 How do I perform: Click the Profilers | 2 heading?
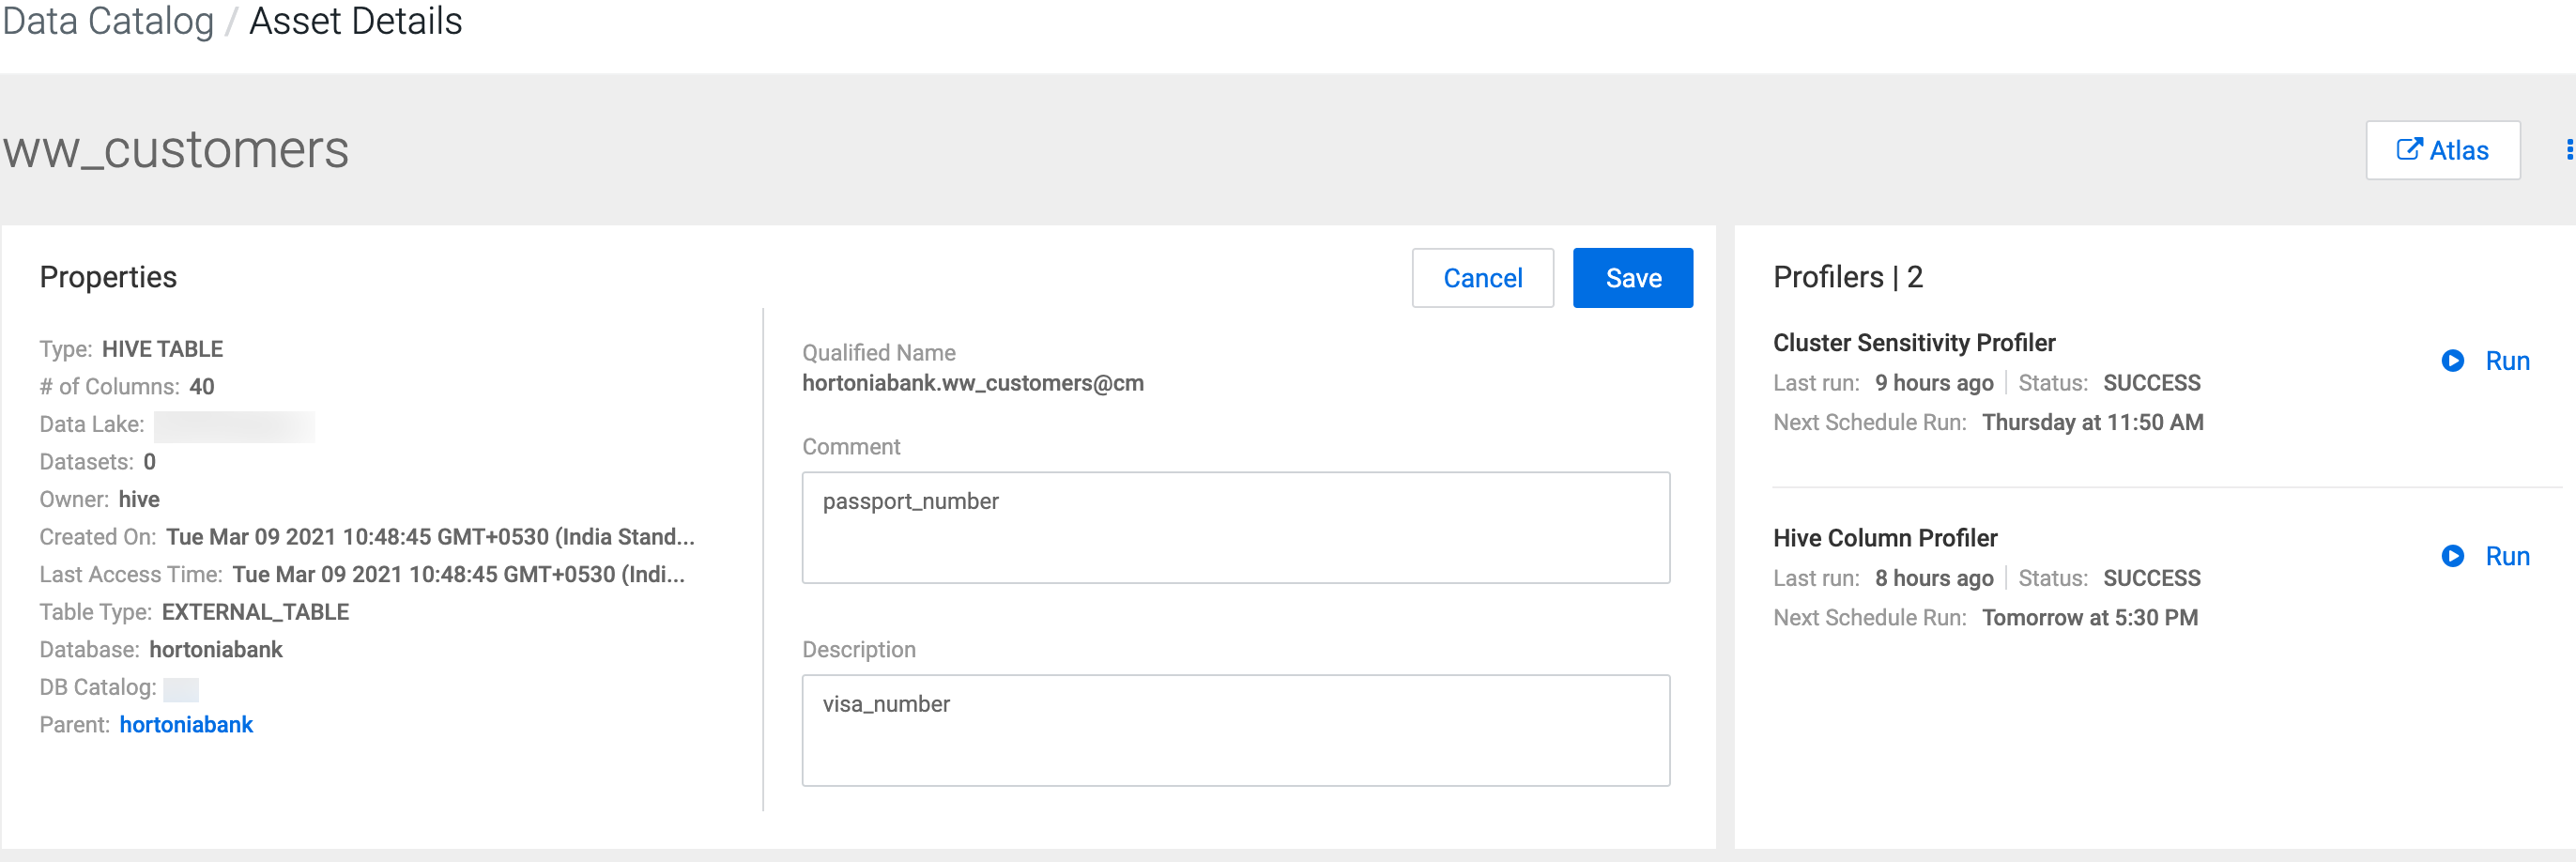1847,277
